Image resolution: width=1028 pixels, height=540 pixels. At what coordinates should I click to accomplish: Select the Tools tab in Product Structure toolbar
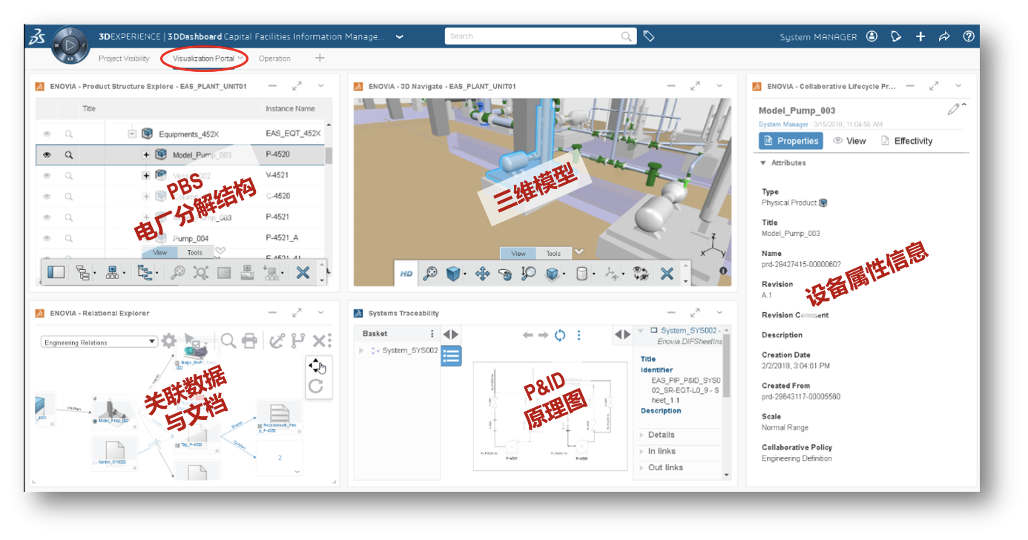(195, 252)
